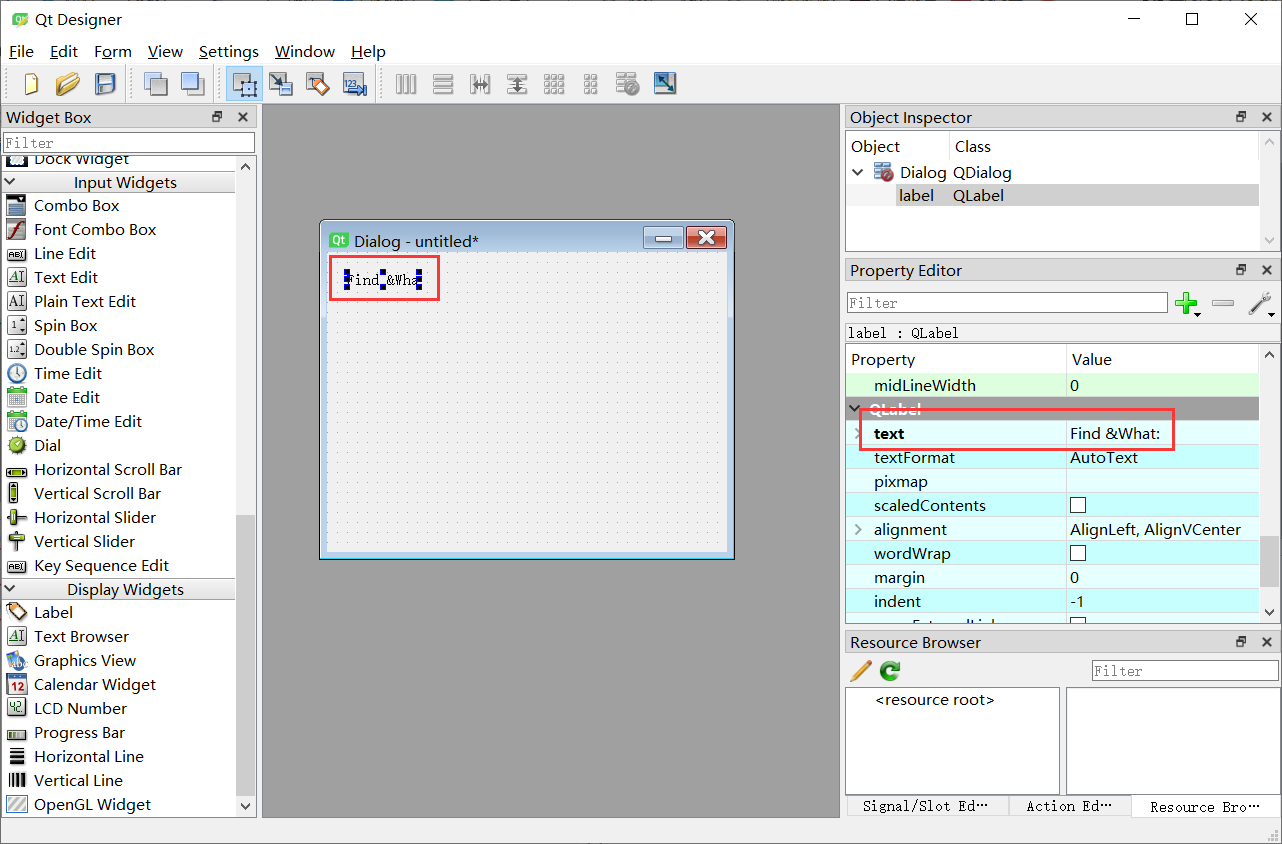
Task: Click the Property Editor scroll up arrow
Action: [x=1270, y=354]
